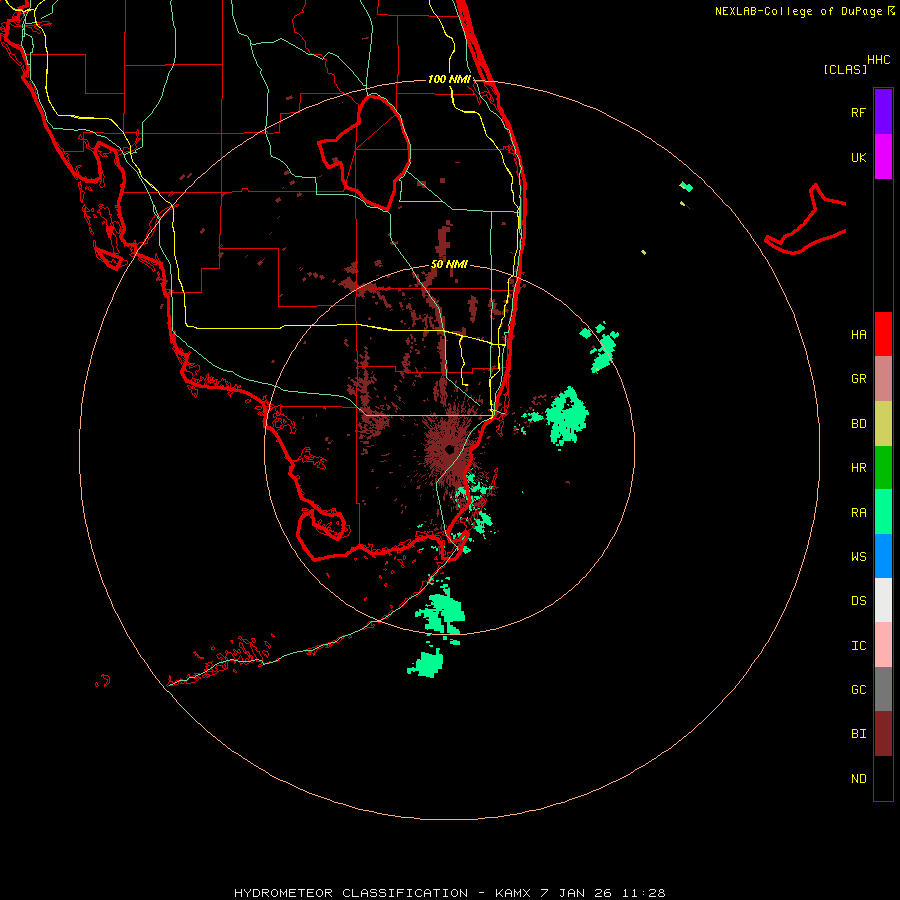This screenshot has height=900, width=900.
Task: Click the rain cell on the 50 NMI ring south
Action: (441, 612)
